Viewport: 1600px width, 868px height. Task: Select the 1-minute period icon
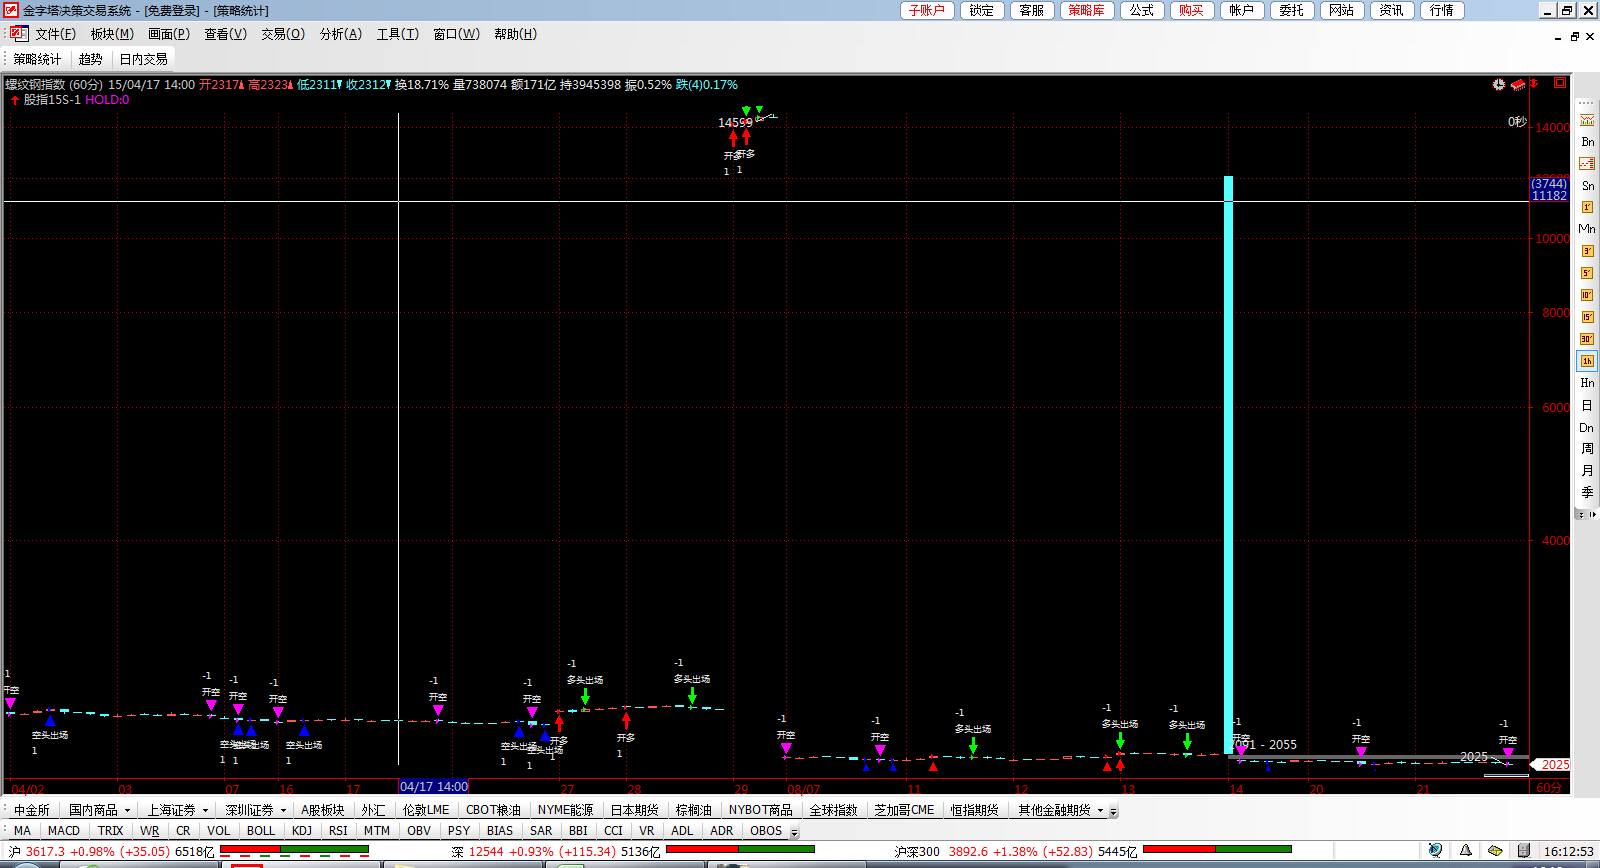[x=1587, y=207]
